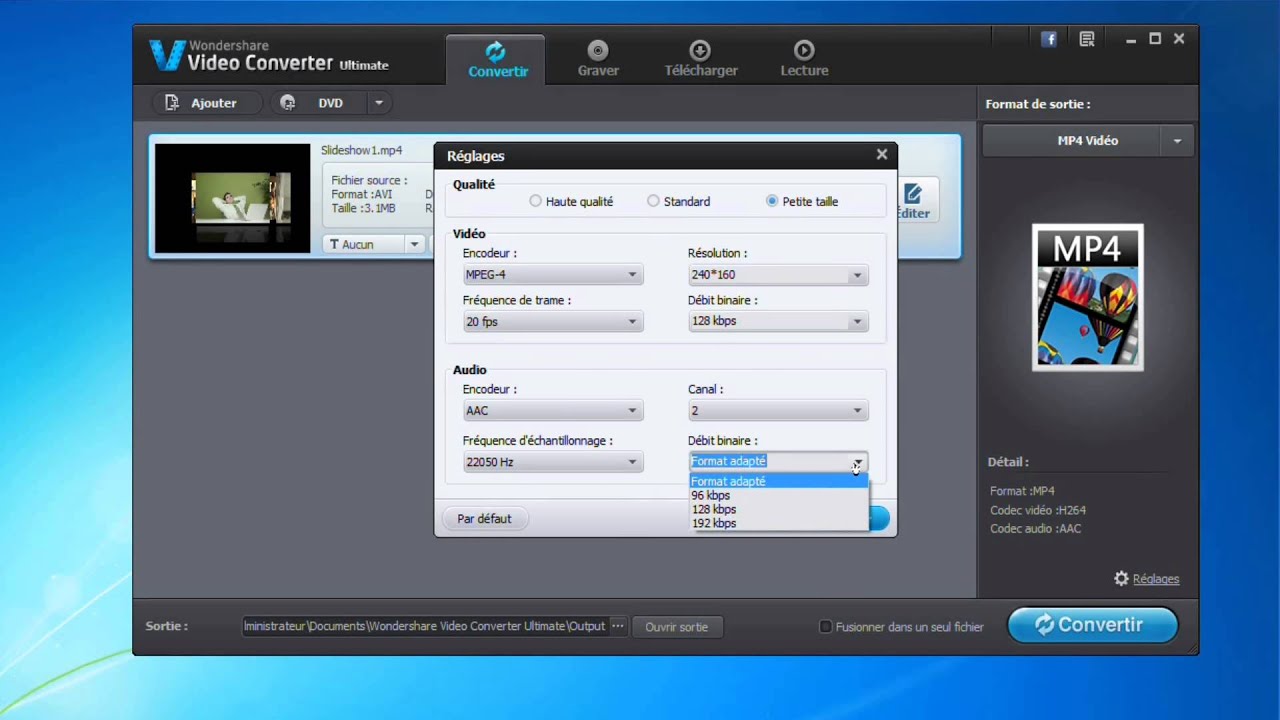This screenshot has width=1280, height=720.
Task: Click the output folder path field
Action: pos(424,626)
